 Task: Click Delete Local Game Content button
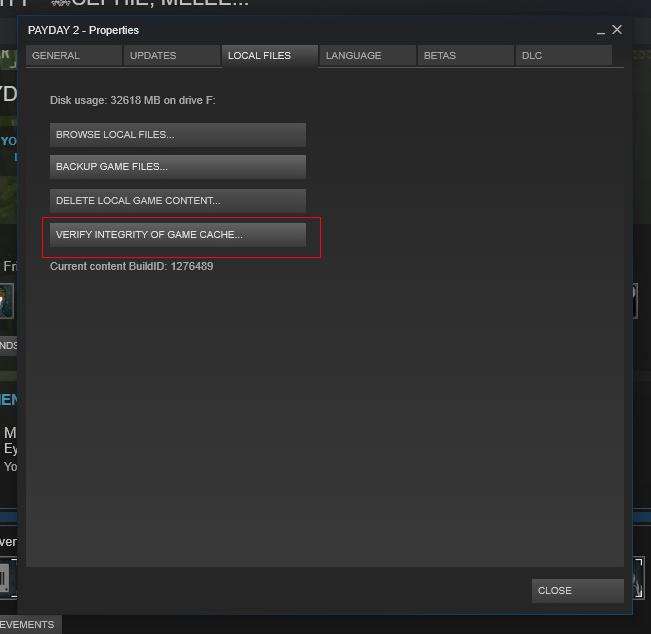click(178, 201)
